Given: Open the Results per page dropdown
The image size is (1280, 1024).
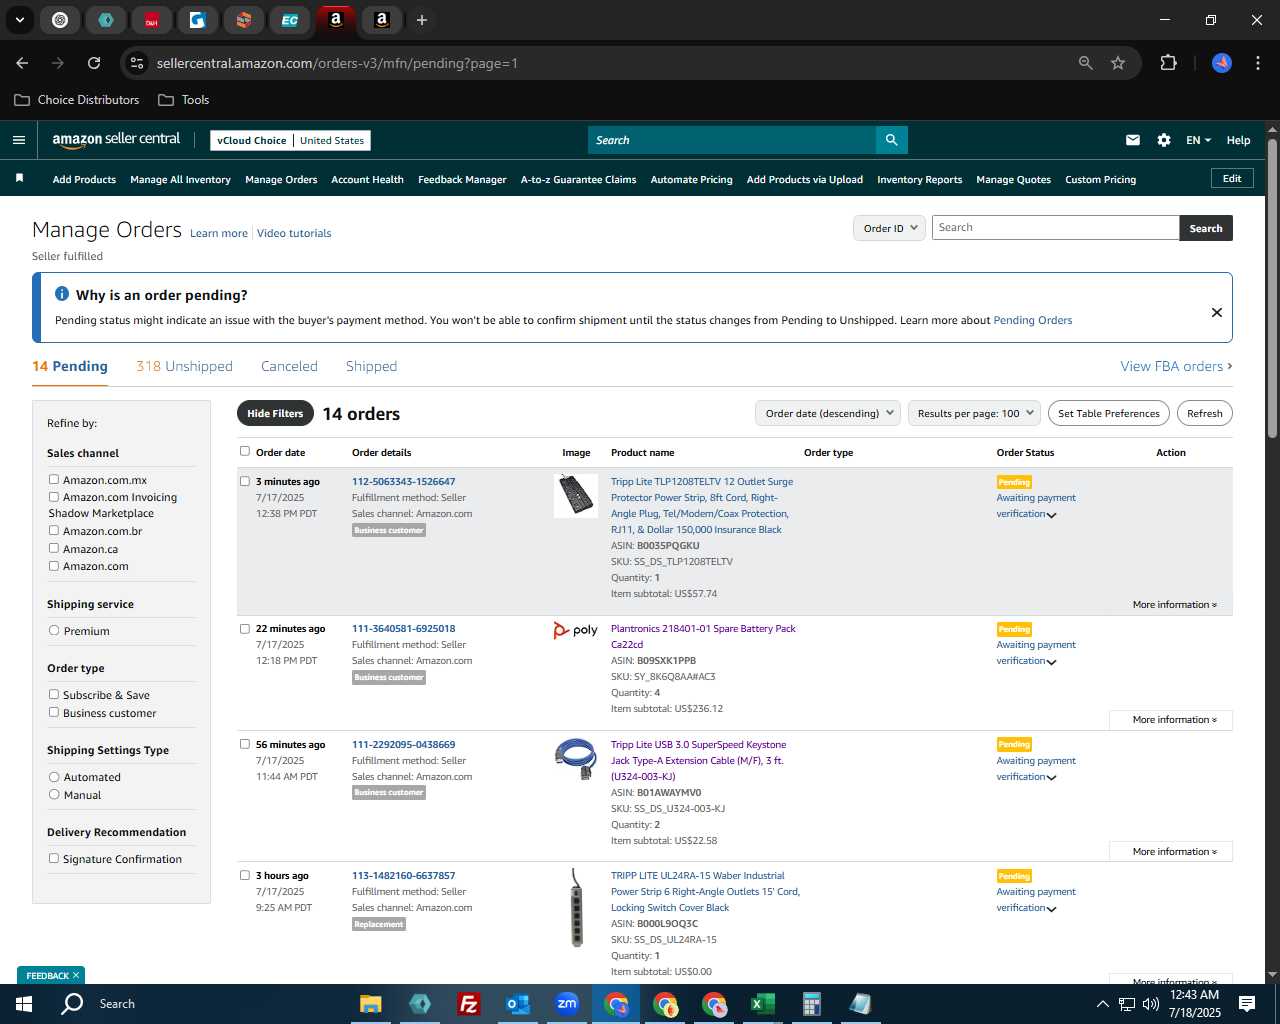Looking at the screenshot, I should [x=974, y=413].
